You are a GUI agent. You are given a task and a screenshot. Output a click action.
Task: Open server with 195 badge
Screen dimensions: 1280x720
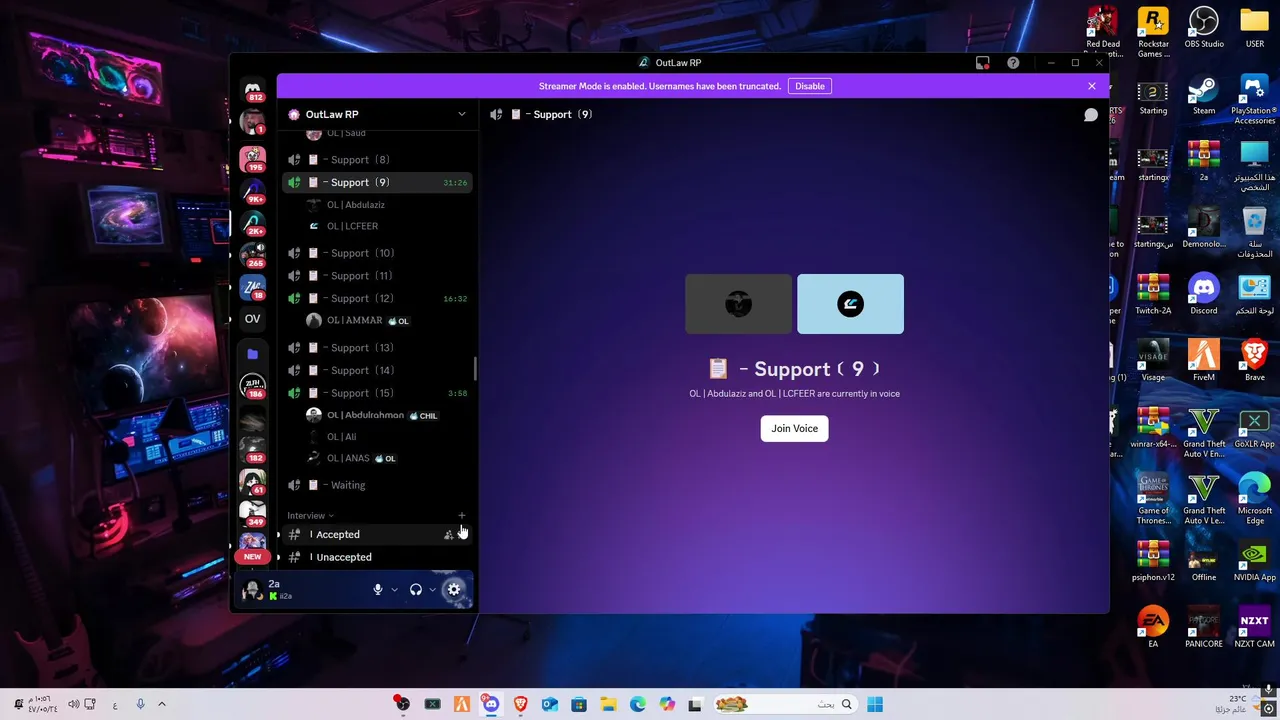pyautogui.click(x=253, y=158)
